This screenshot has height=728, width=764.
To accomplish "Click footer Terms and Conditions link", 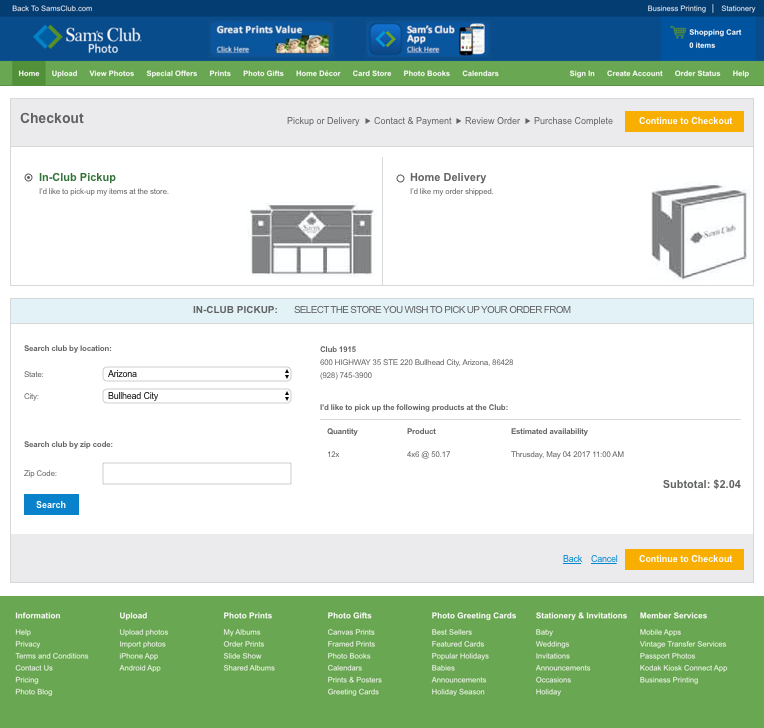I will (x=52, y=656).
